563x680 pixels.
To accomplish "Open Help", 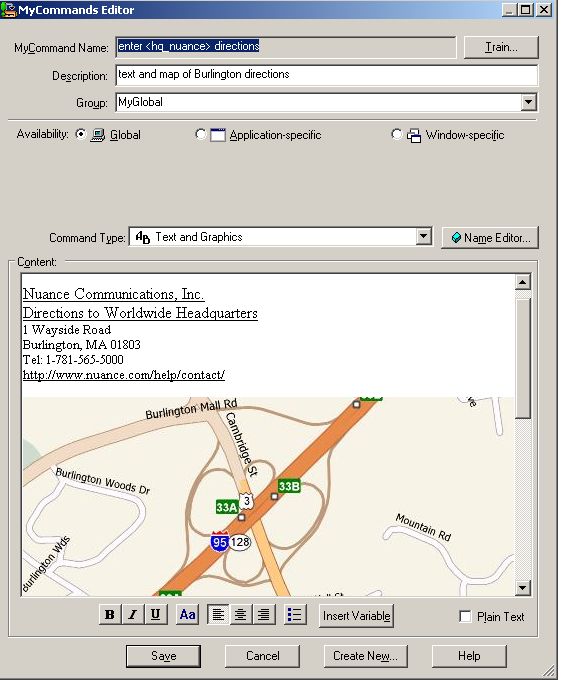I will 469,656.
